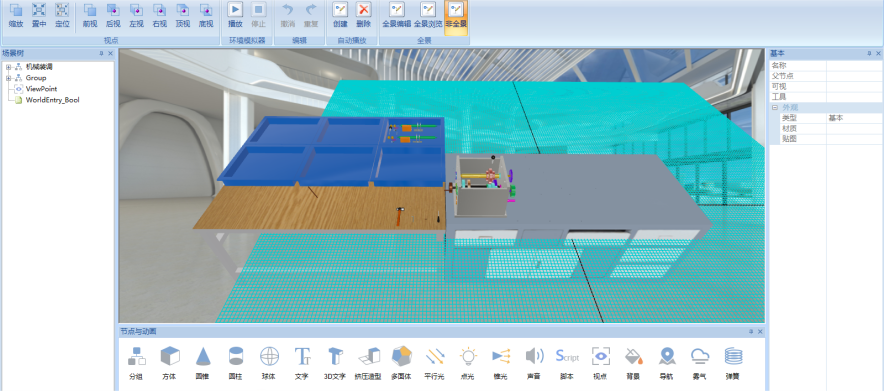The height and width of the screenshot is (391, 884).
Task: Insert a 点光 point light
Action: (468, 363)
